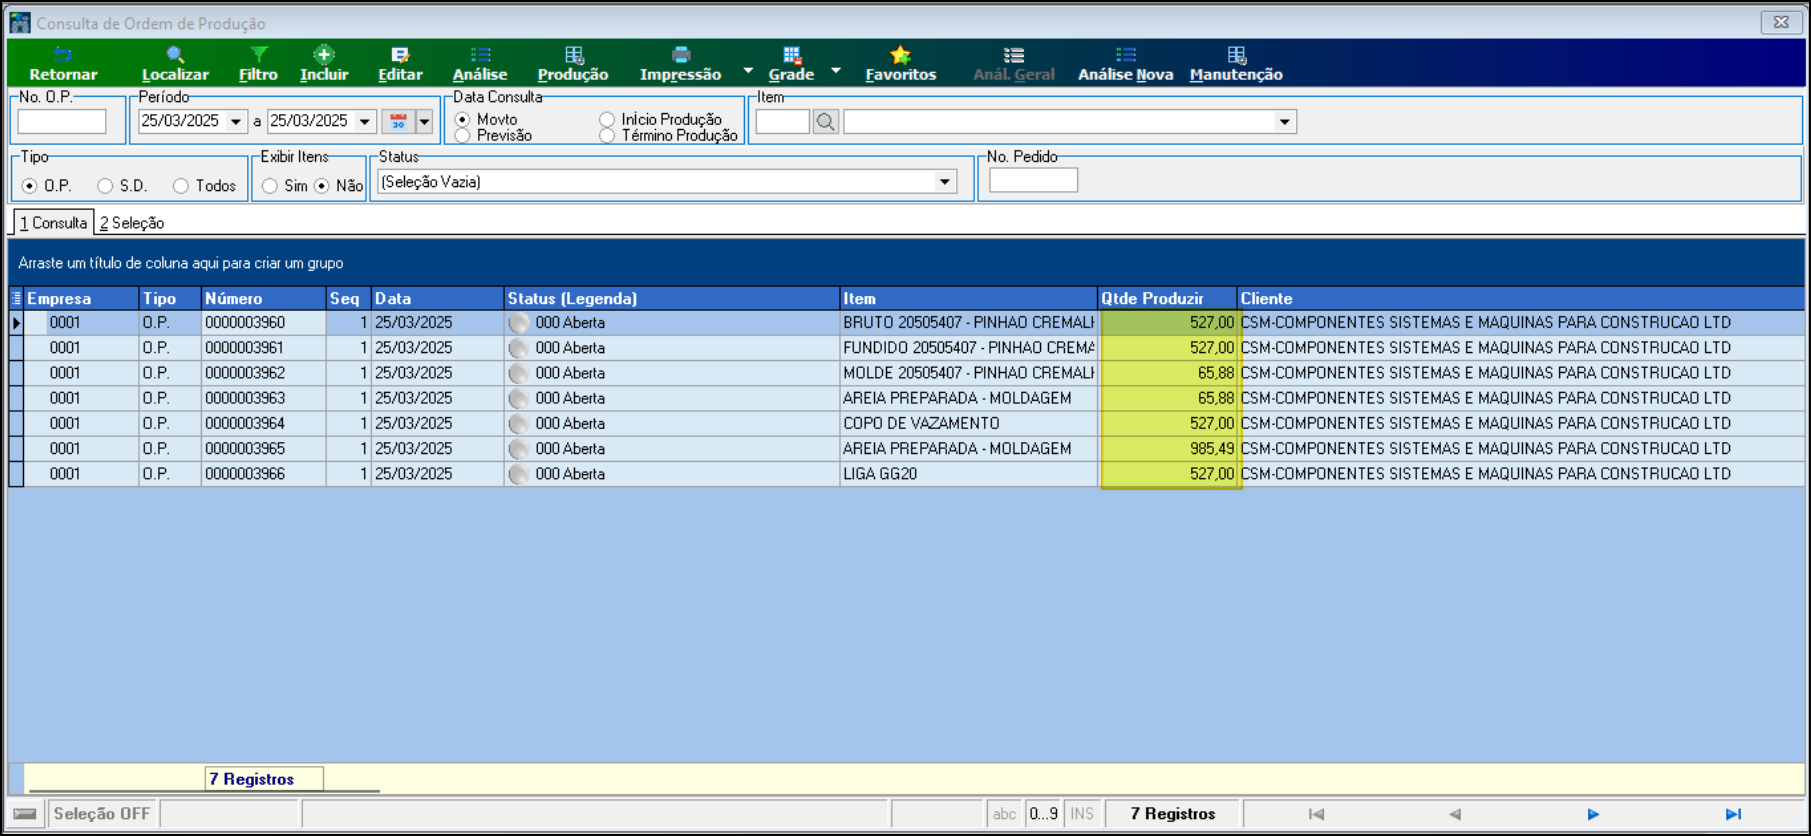Open the Análise toolbar item
This screenshot has width=1811, height=836.
pyautogui.click(x=480, y=64)
